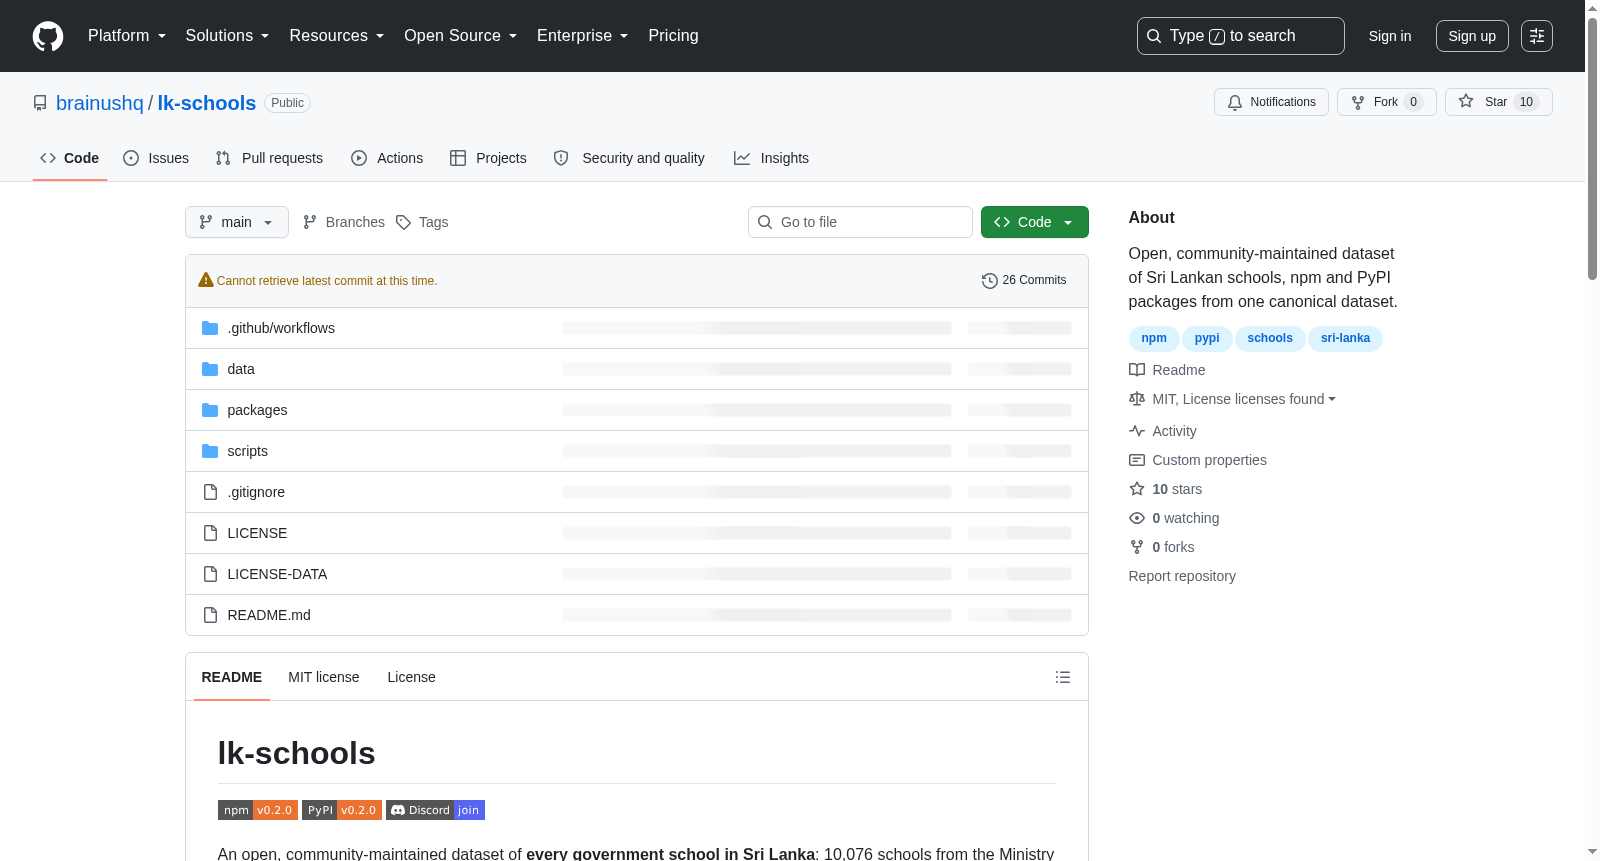Click the Report repository link
The height and width of the screenshot is (861, 1600).
click(x=1182, y=576)
